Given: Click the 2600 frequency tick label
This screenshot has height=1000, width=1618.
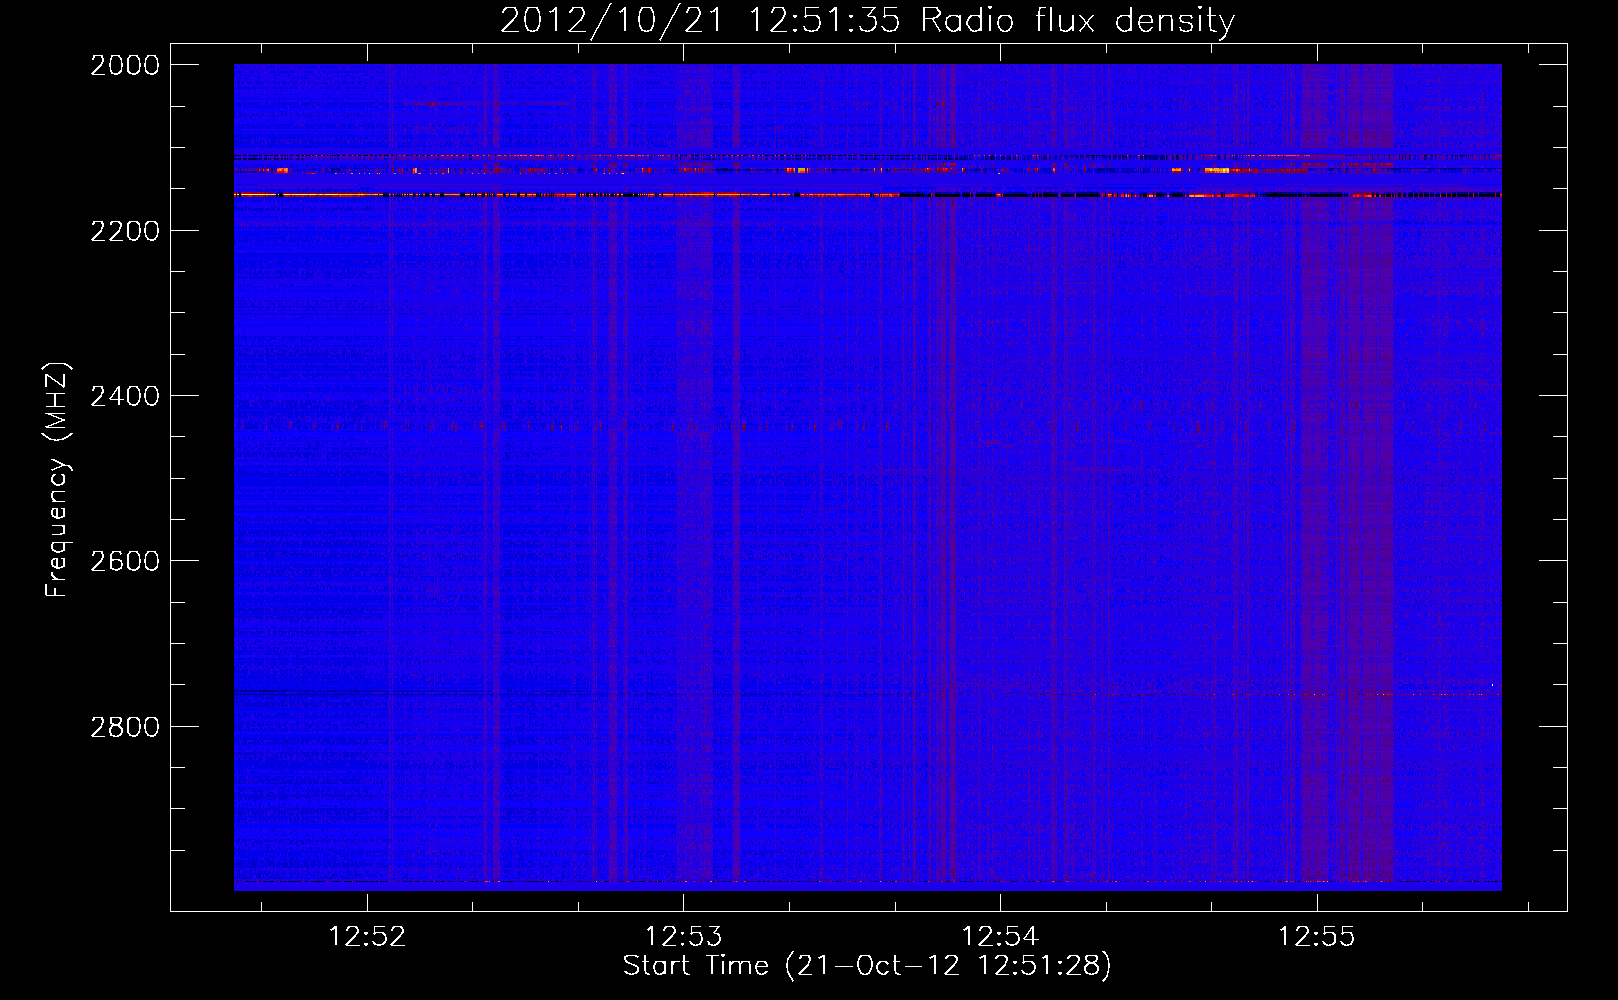Looking at the screenshot, I should (x=125, y=561).
